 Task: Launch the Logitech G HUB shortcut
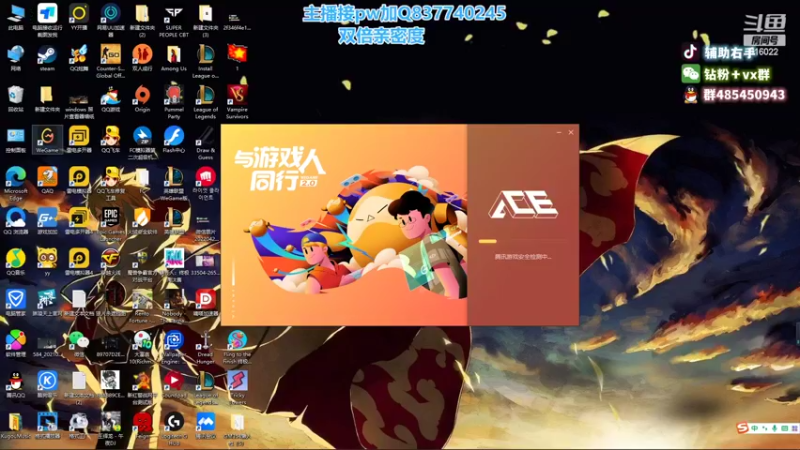tap(173, 429)
